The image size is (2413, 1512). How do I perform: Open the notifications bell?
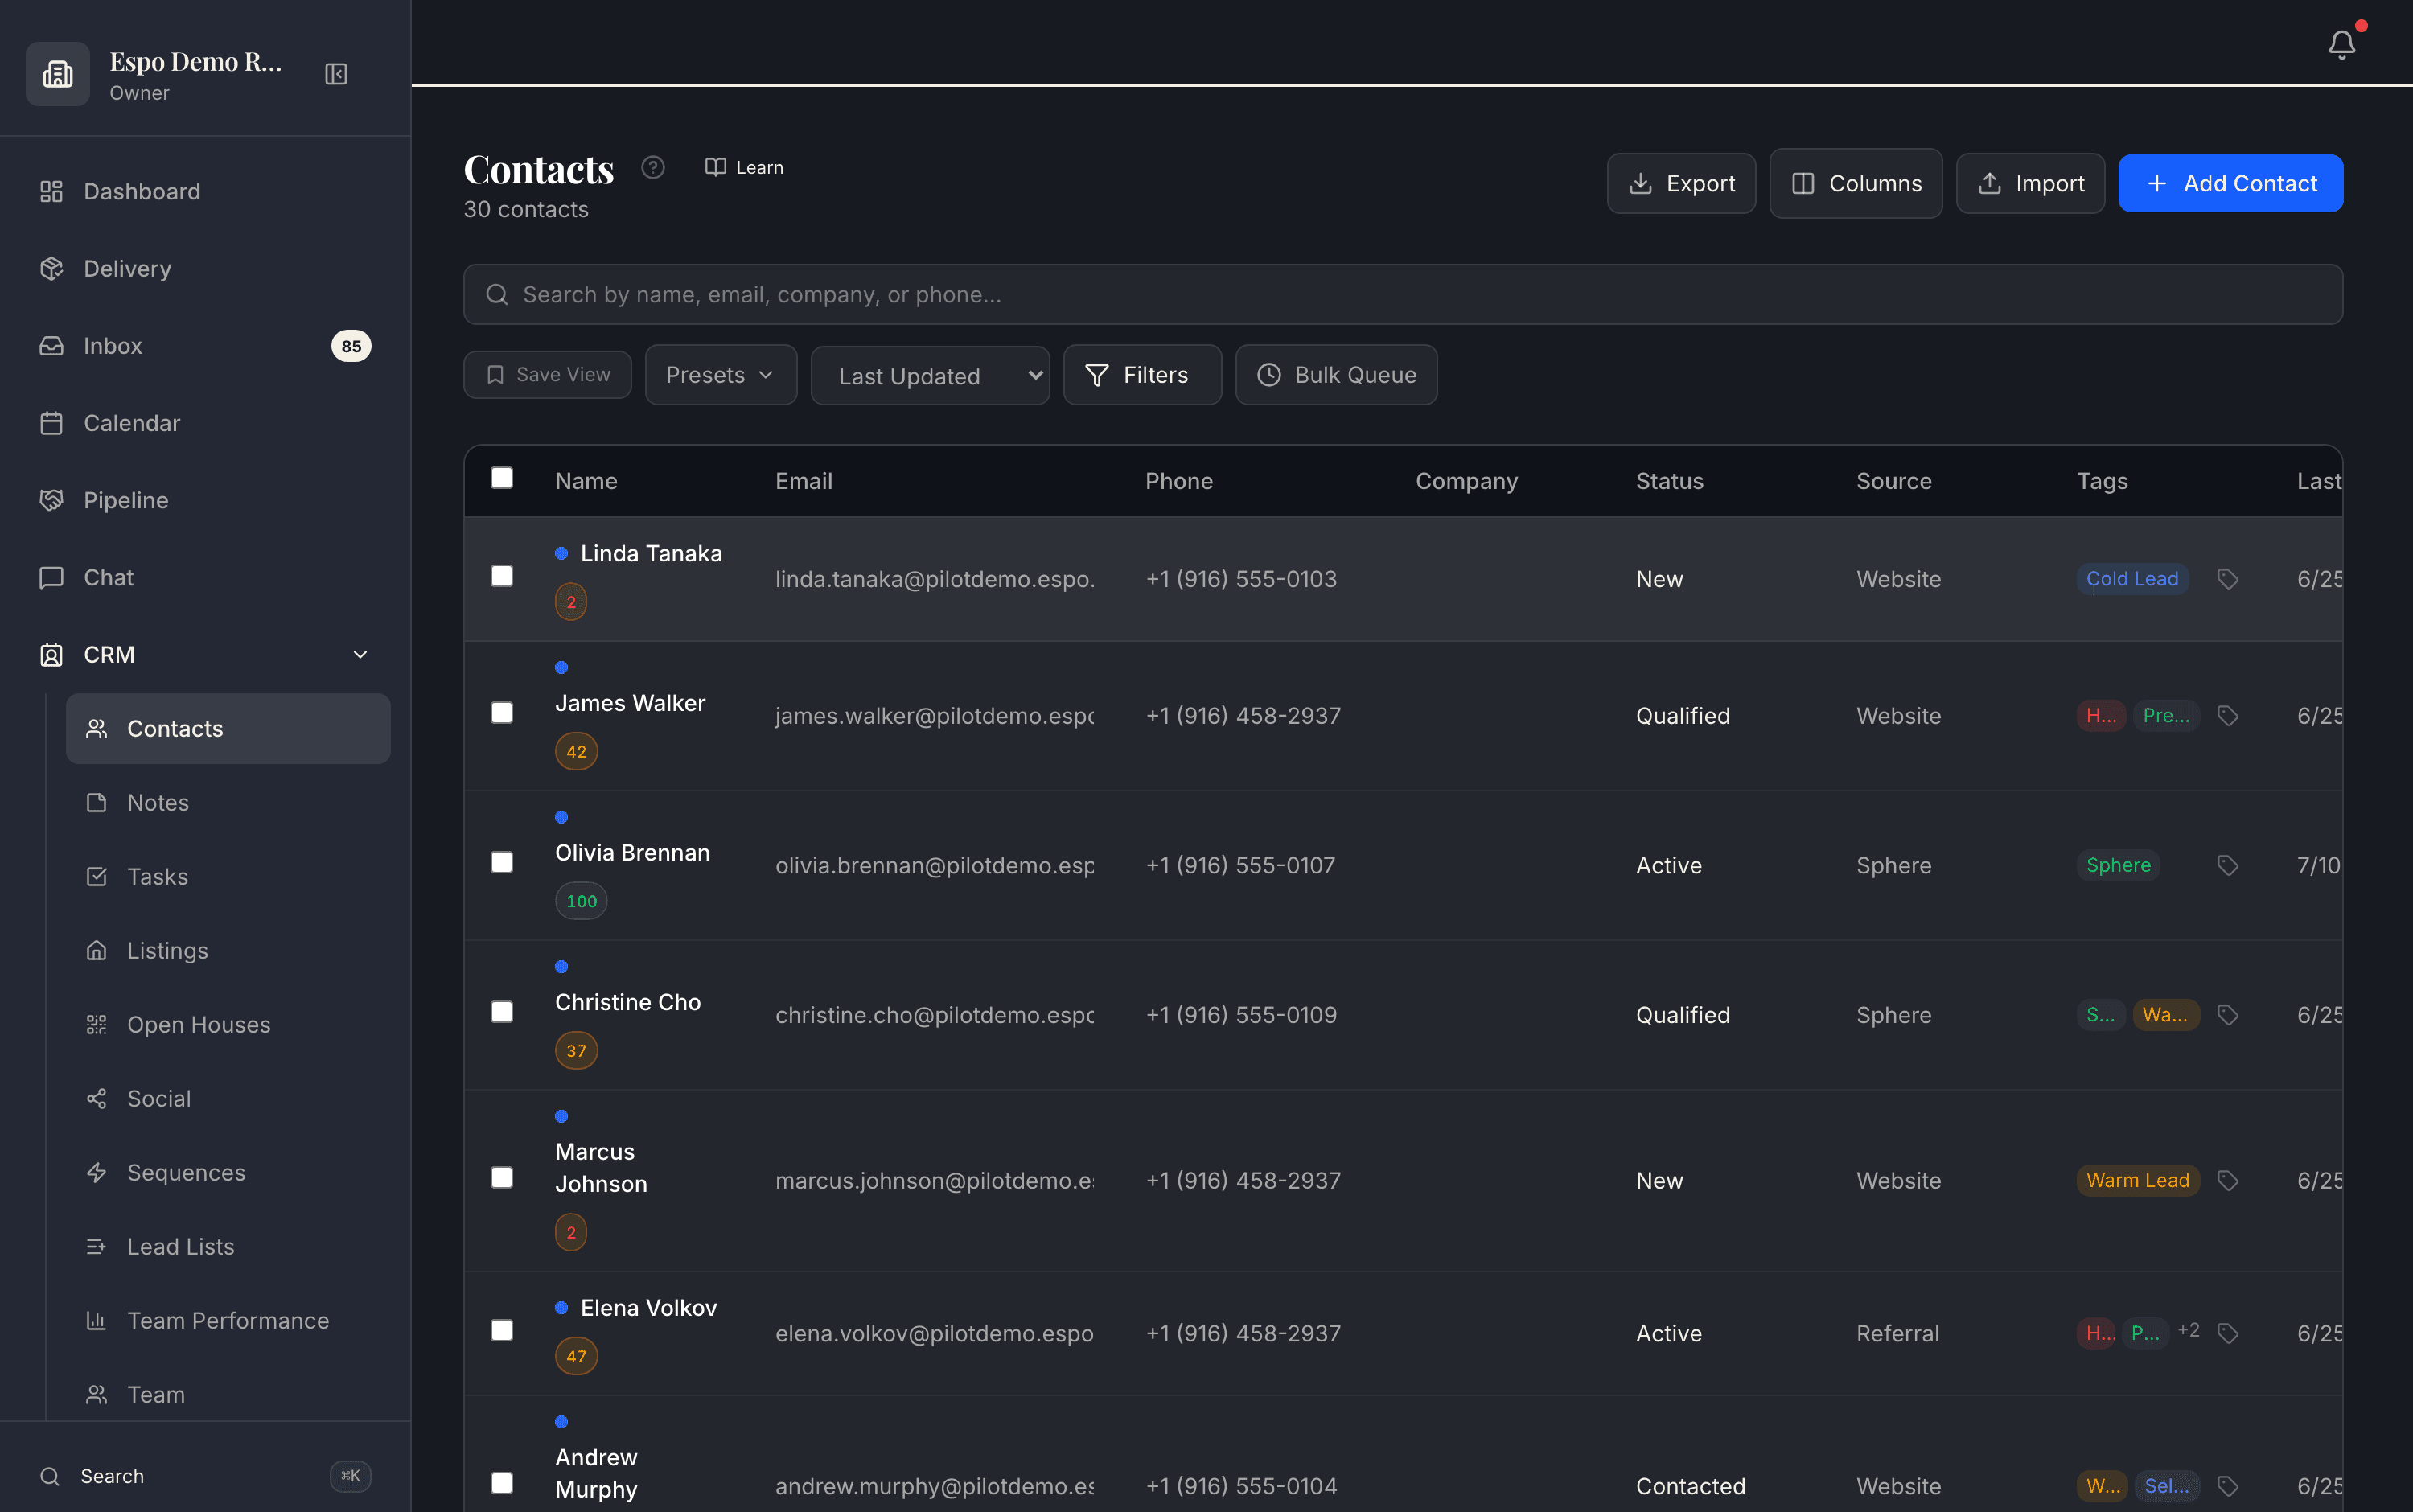(x=2341, y=45)
